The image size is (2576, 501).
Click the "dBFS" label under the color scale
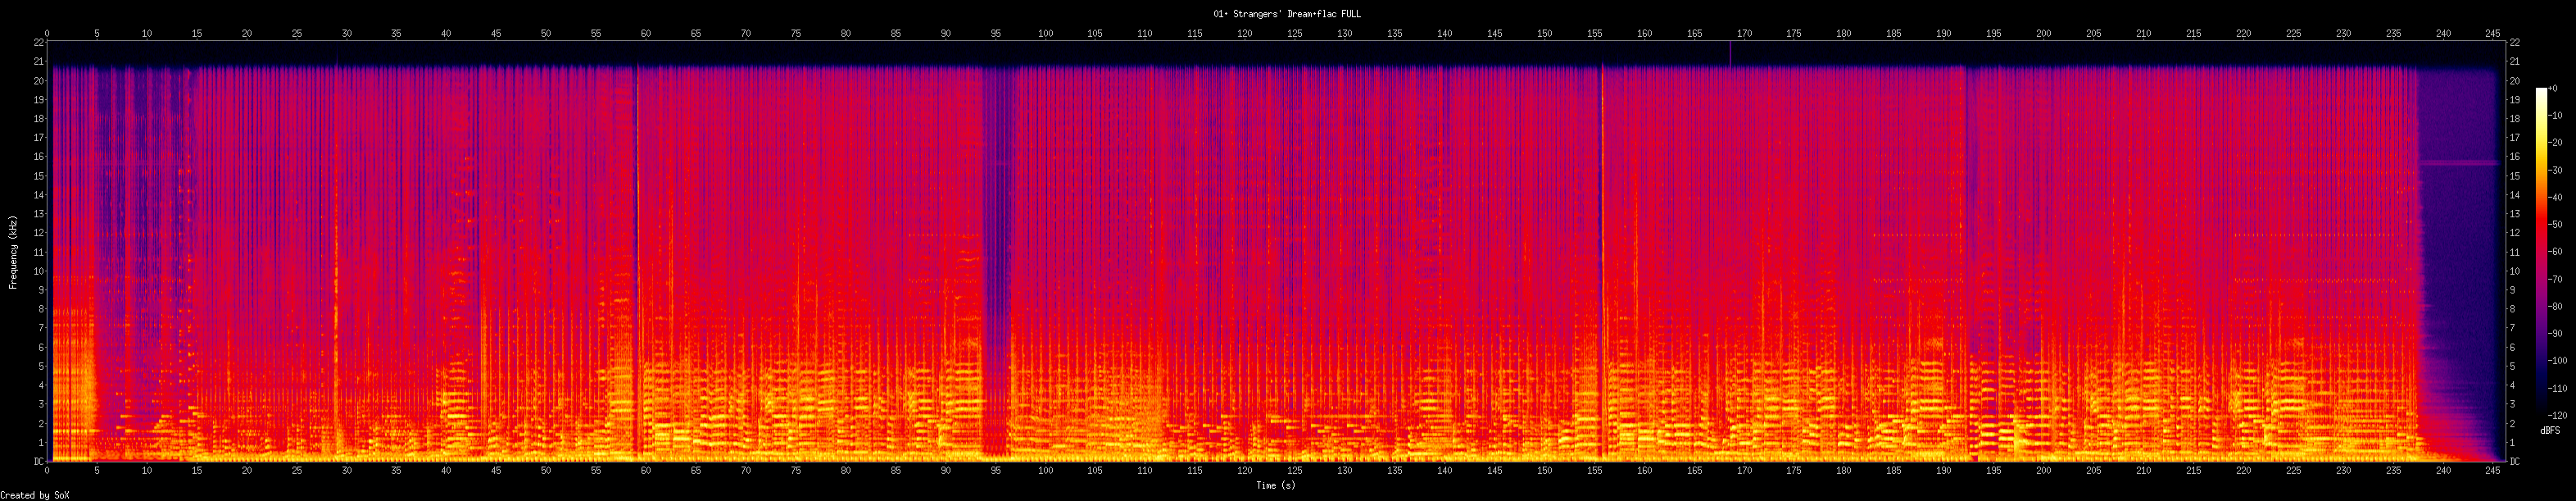[x=2550, y=430]
